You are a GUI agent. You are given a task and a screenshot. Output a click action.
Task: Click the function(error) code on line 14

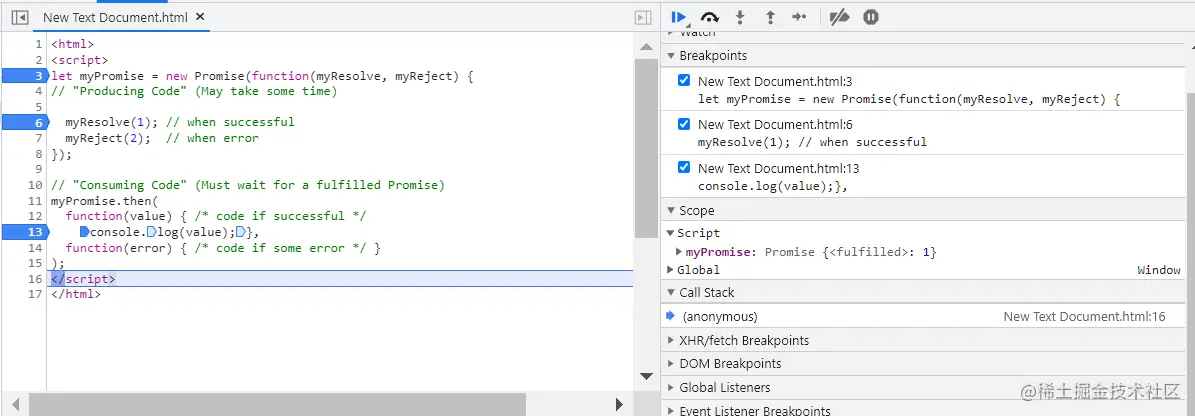pos(122,248)
